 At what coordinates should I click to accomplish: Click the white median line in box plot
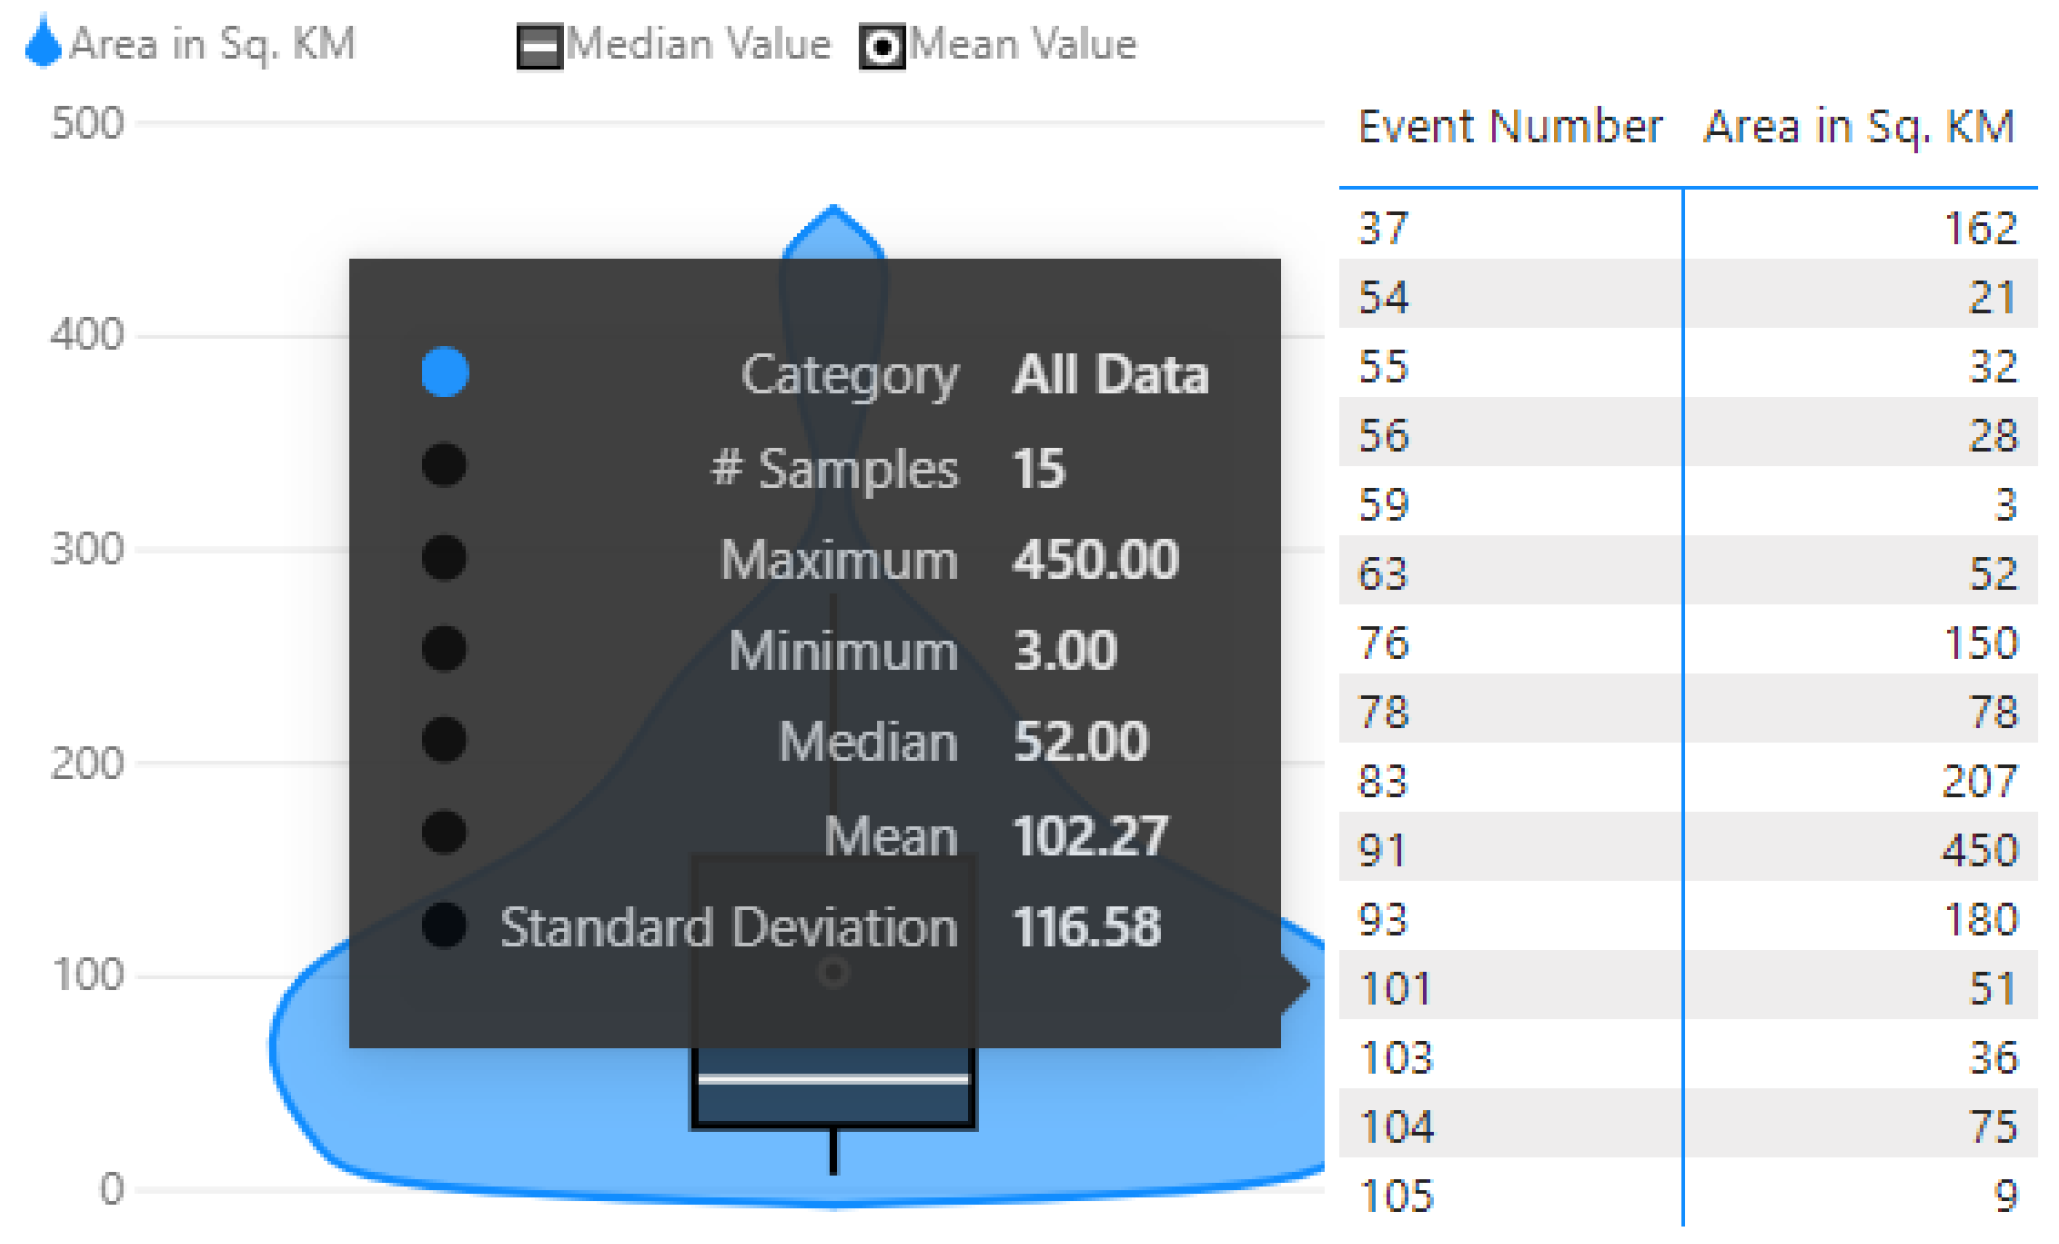(833, 1079)
